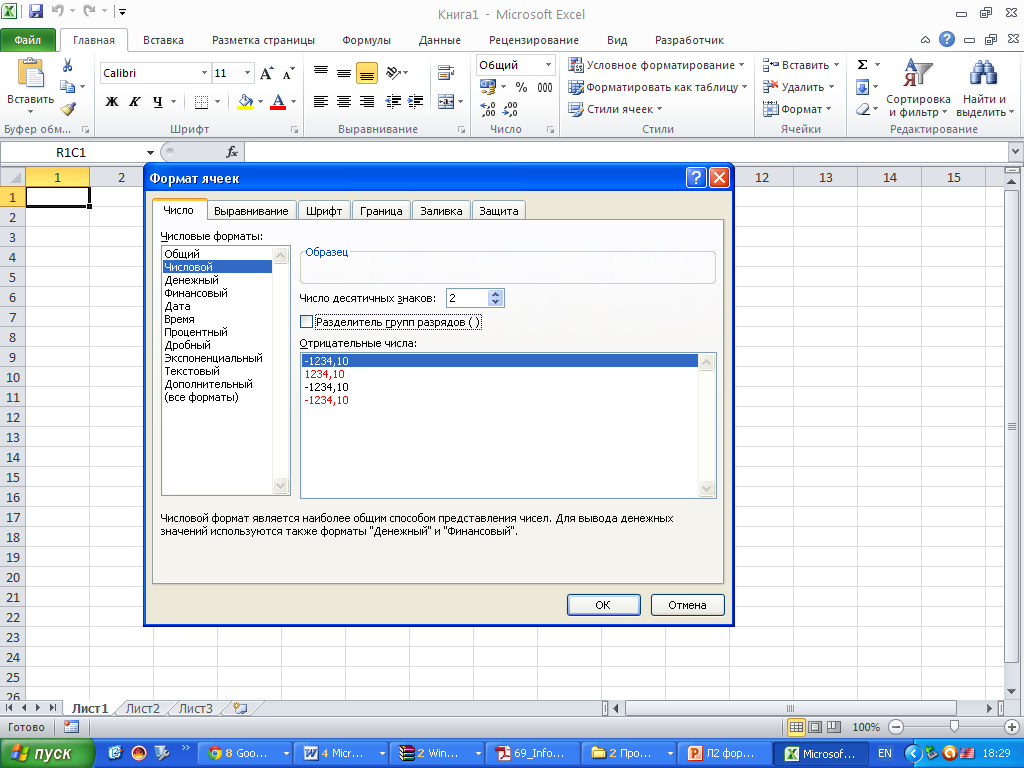Switch to Page Layout view in status bar
The image size is (1024, 768).
tap(815, 727)
